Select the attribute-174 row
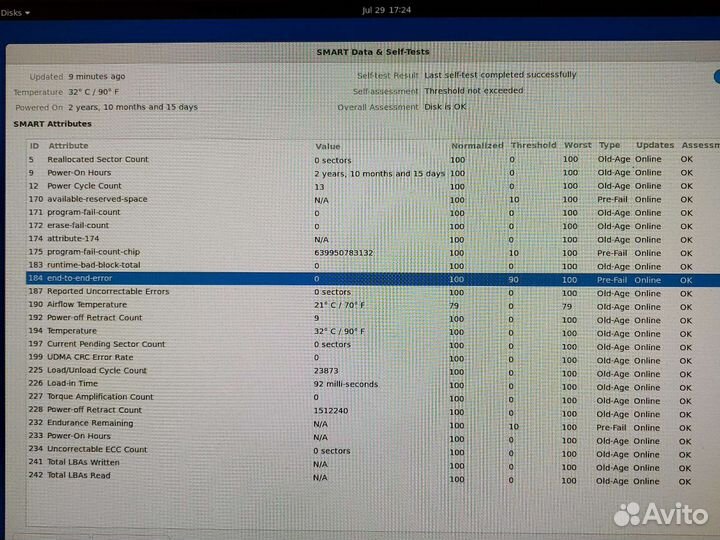 [x=373, y=239]
